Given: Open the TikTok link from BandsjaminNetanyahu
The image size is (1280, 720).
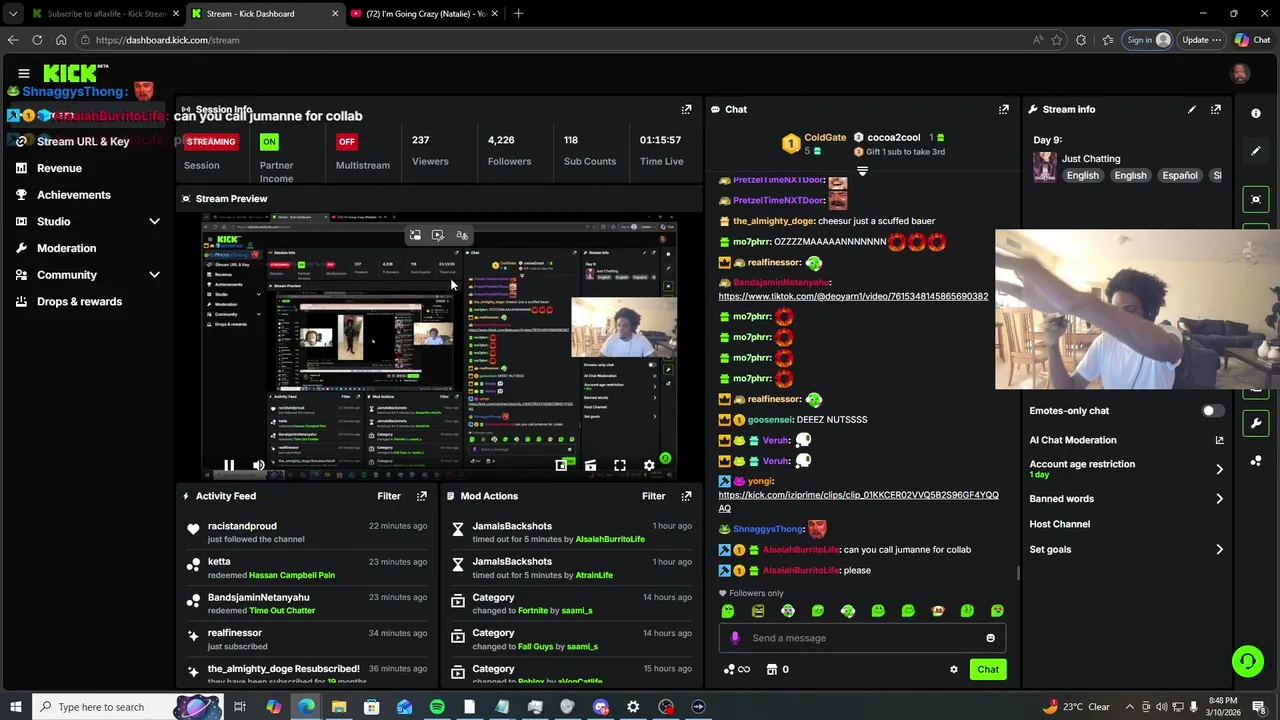Looking at the screenshot, I should pyautogui.click(x=853, y=297).
